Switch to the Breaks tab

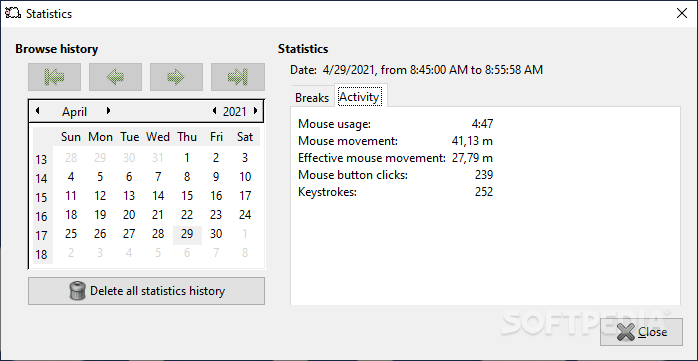(312, 97)
